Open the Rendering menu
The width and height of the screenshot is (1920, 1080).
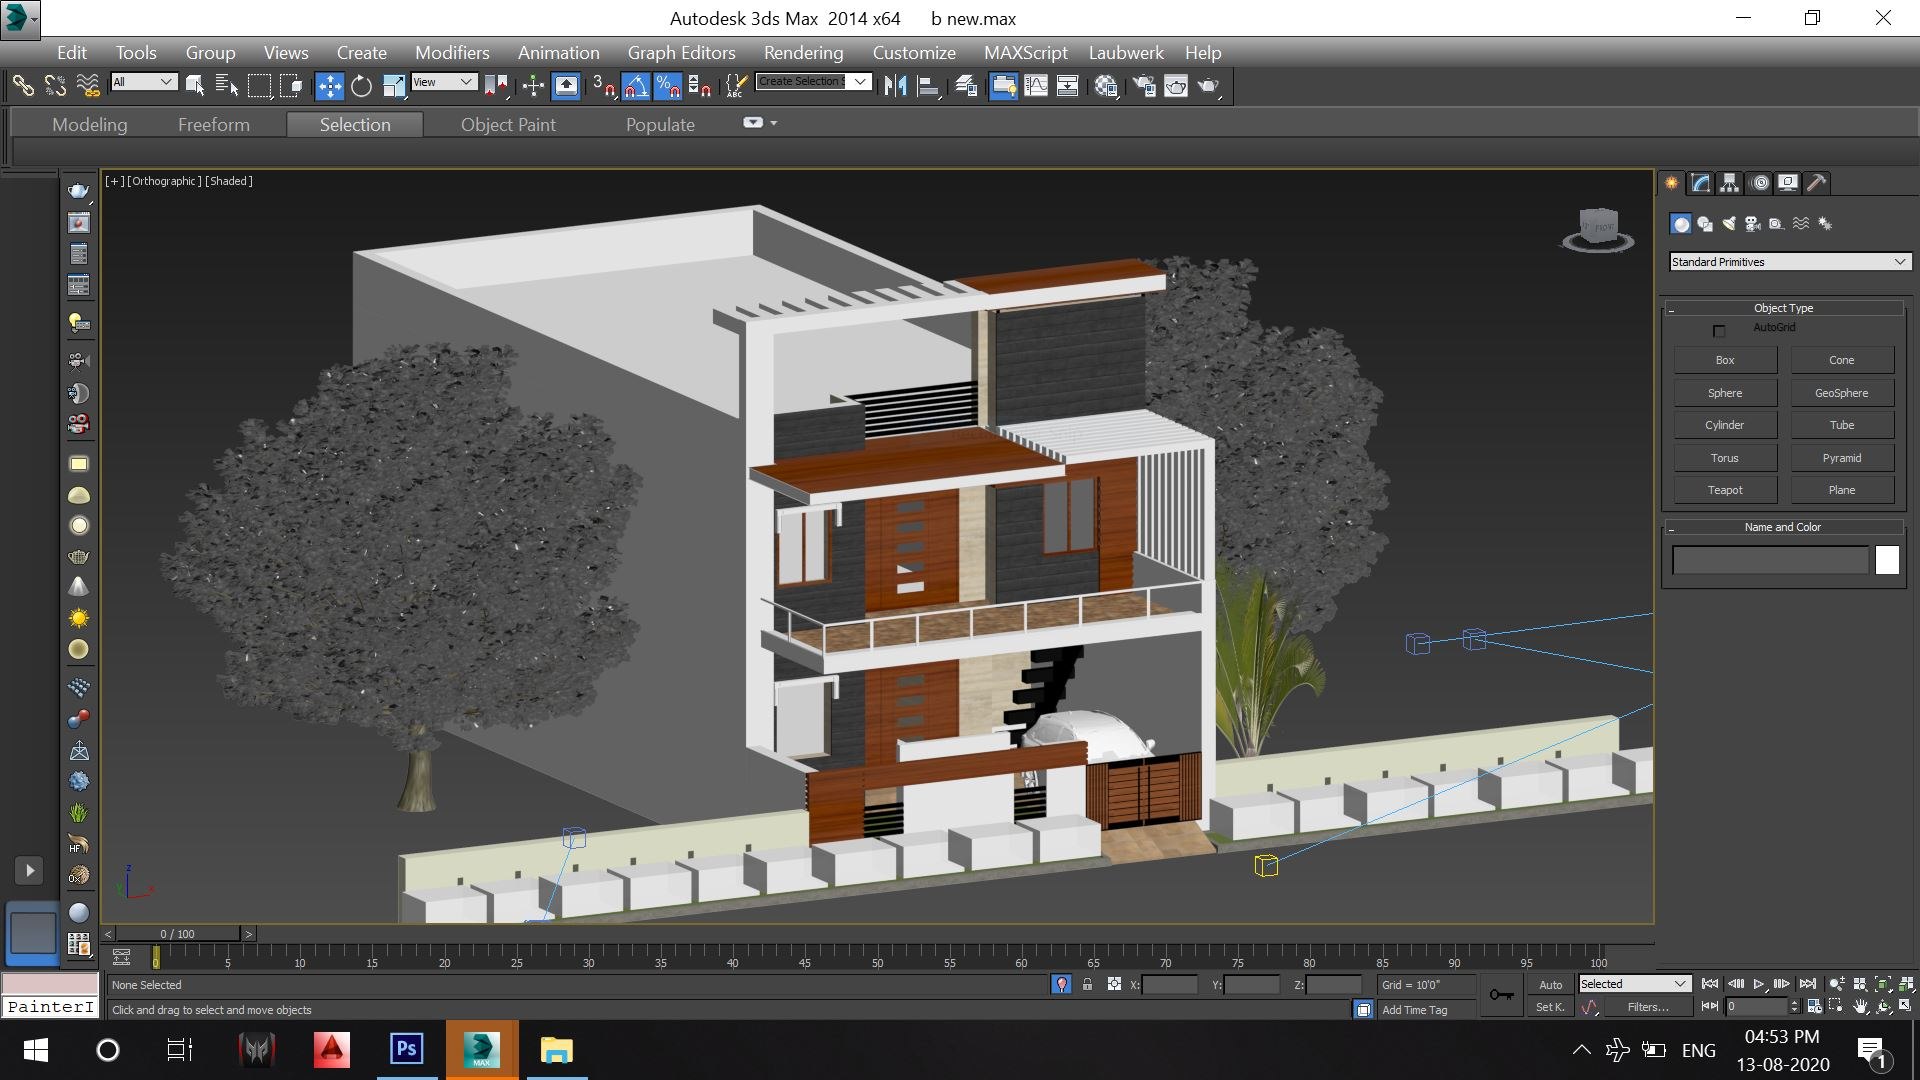click(803, 53)
